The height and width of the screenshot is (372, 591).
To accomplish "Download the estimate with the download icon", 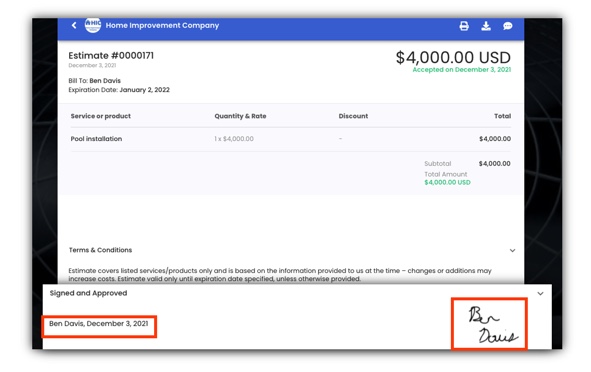I will coord(486,26).
